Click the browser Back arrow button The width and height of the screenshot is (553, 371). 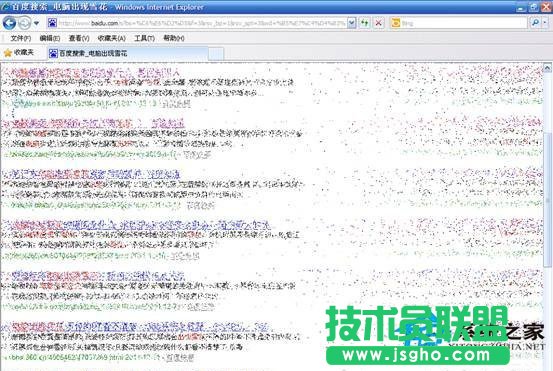pos(10,23)
